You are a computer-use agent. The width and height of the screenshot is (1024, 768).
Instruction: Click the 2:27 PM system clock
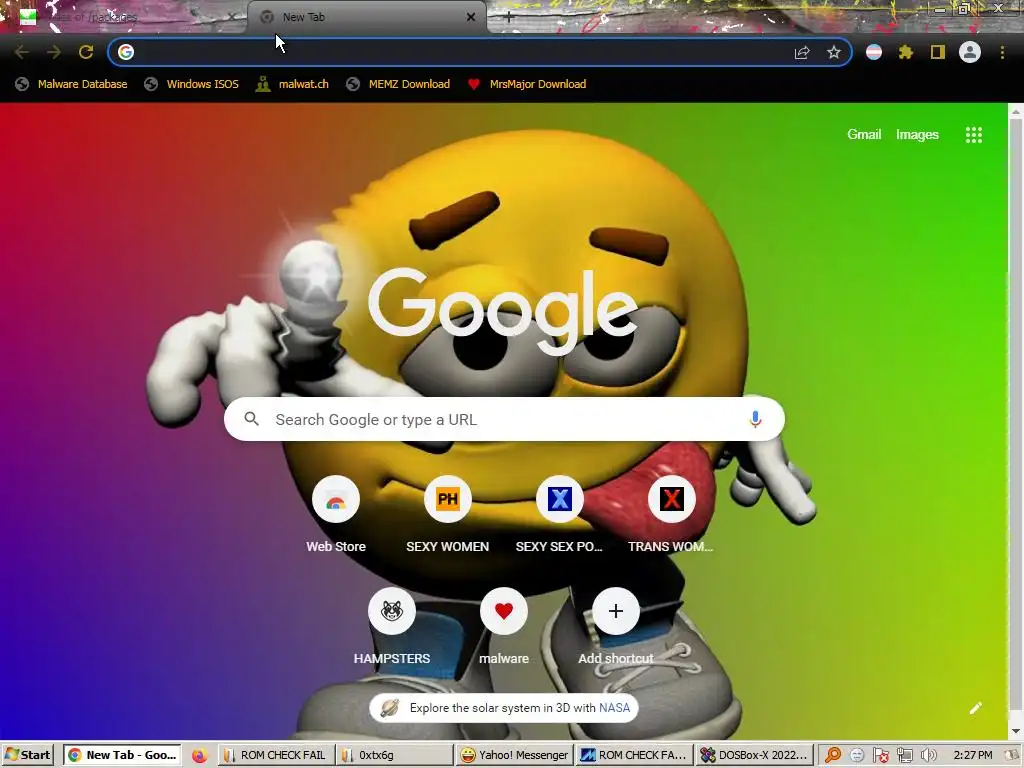pos(972,755)
